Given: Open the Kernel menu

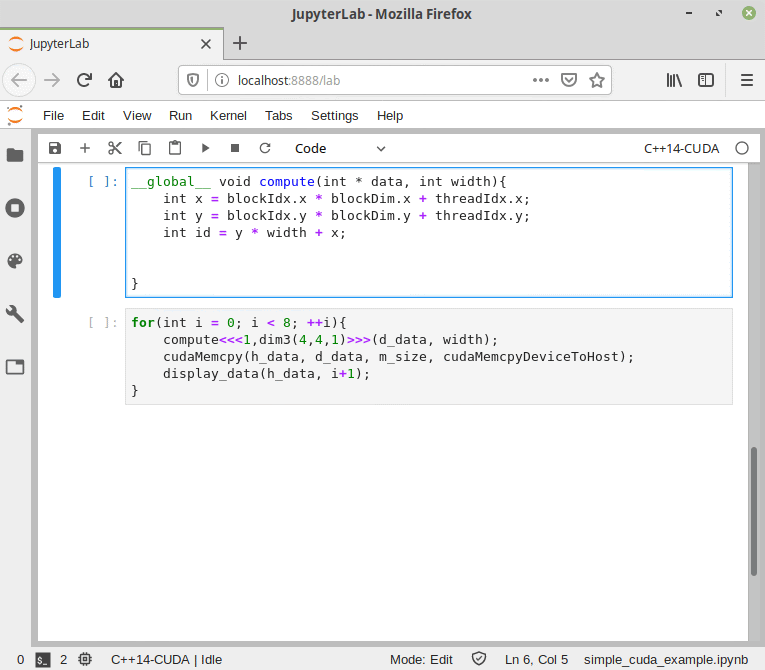Looking at the screenshot, I should tap(228, 116).
